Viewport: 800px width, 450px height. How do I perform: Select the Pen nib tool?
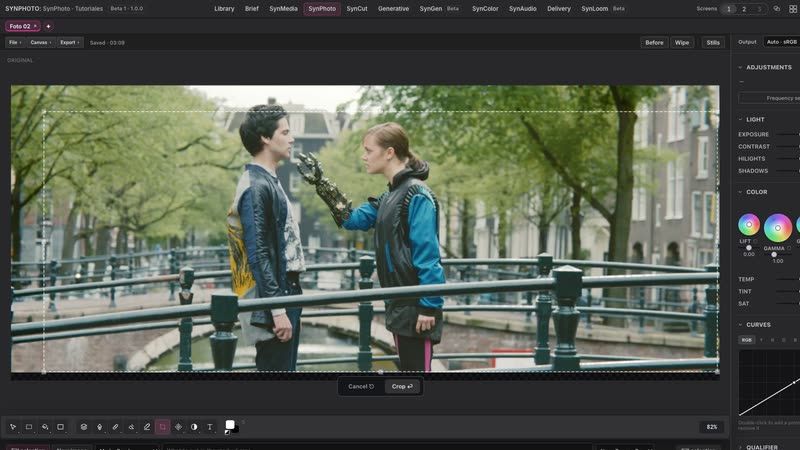click(x=100, y=427)
